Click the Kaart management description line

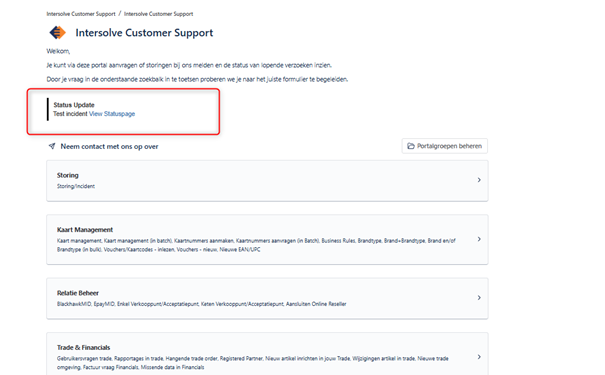click(x=256, y=245)
